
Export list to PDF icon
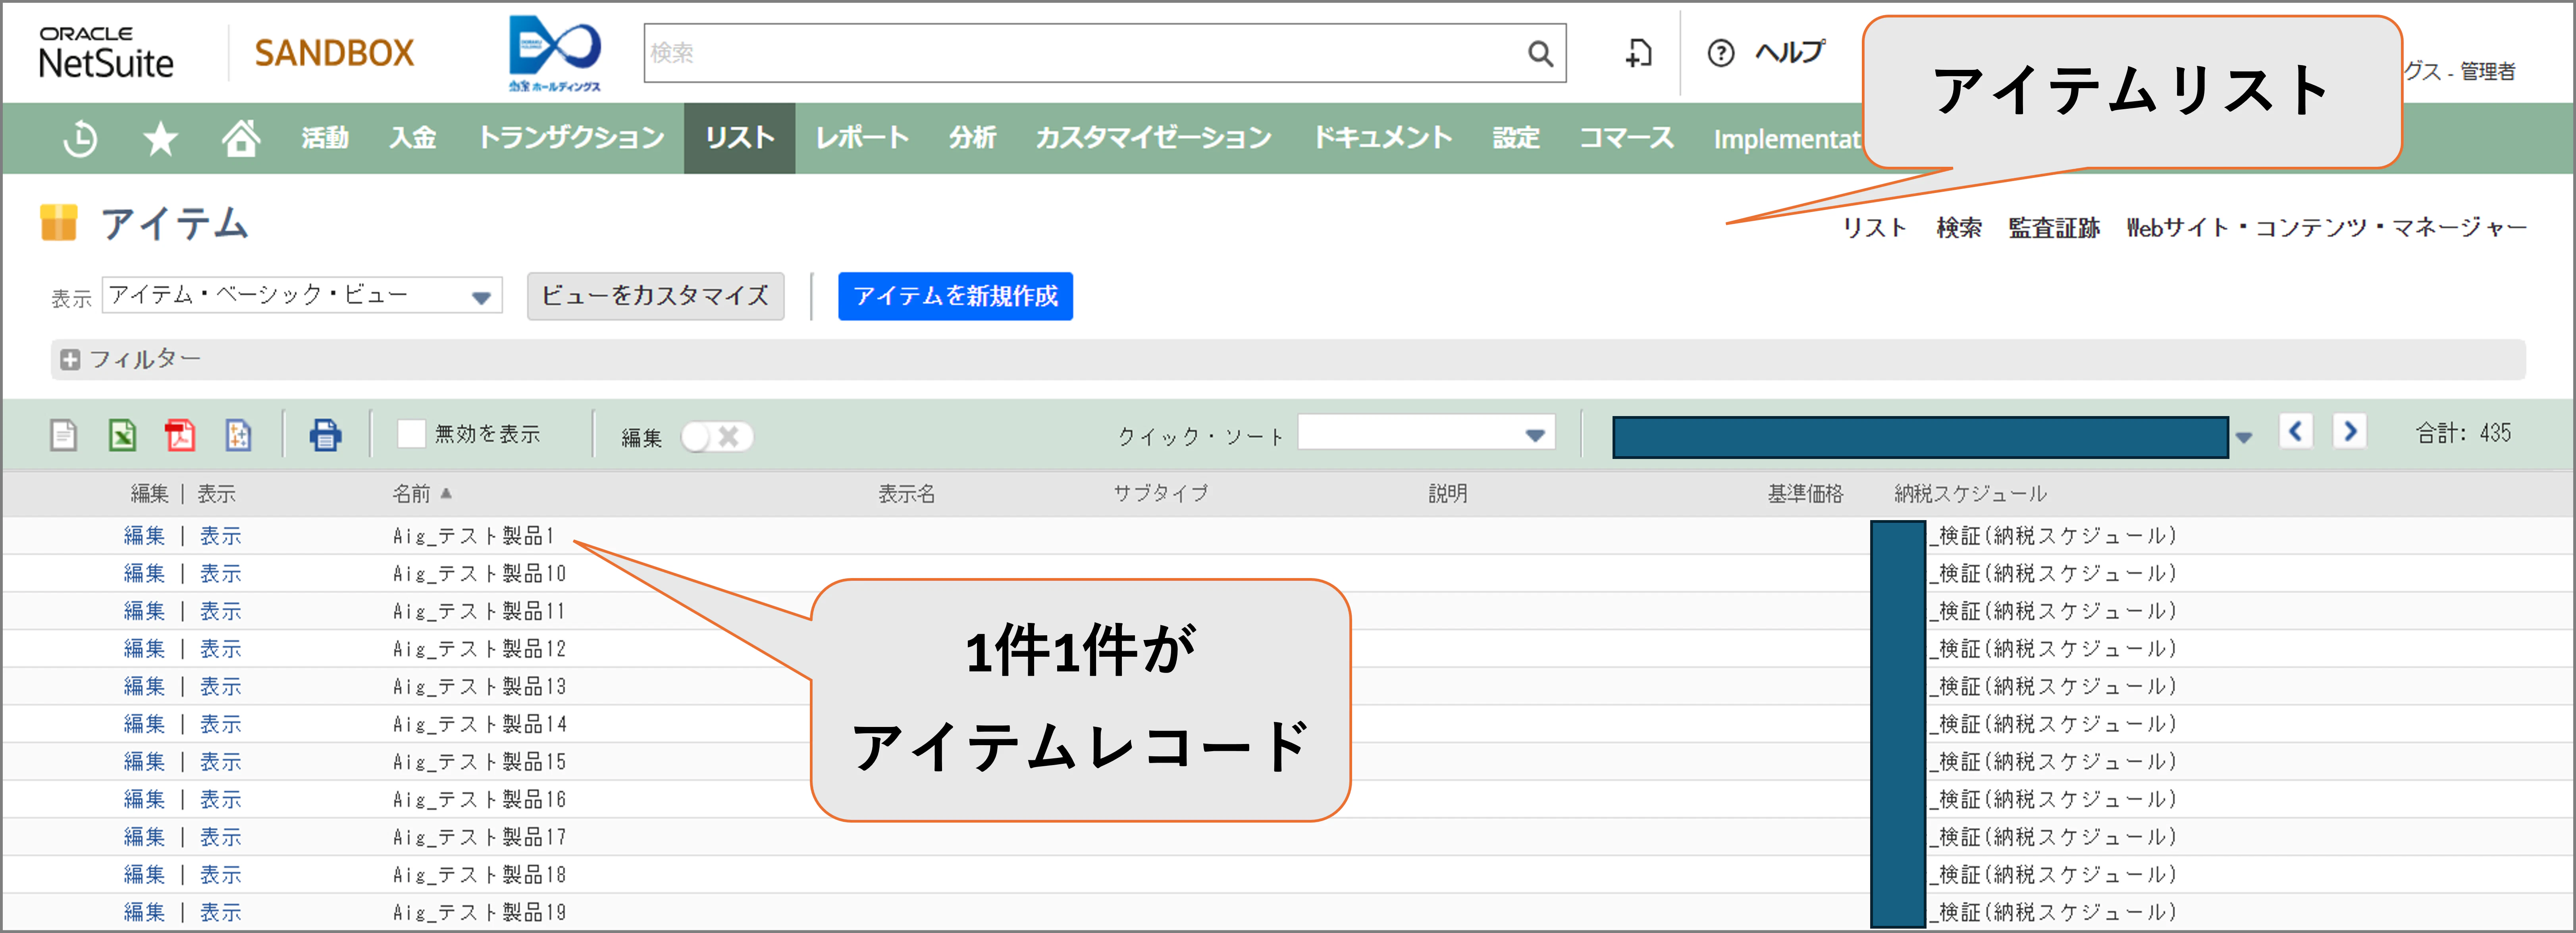coord(180,435)
